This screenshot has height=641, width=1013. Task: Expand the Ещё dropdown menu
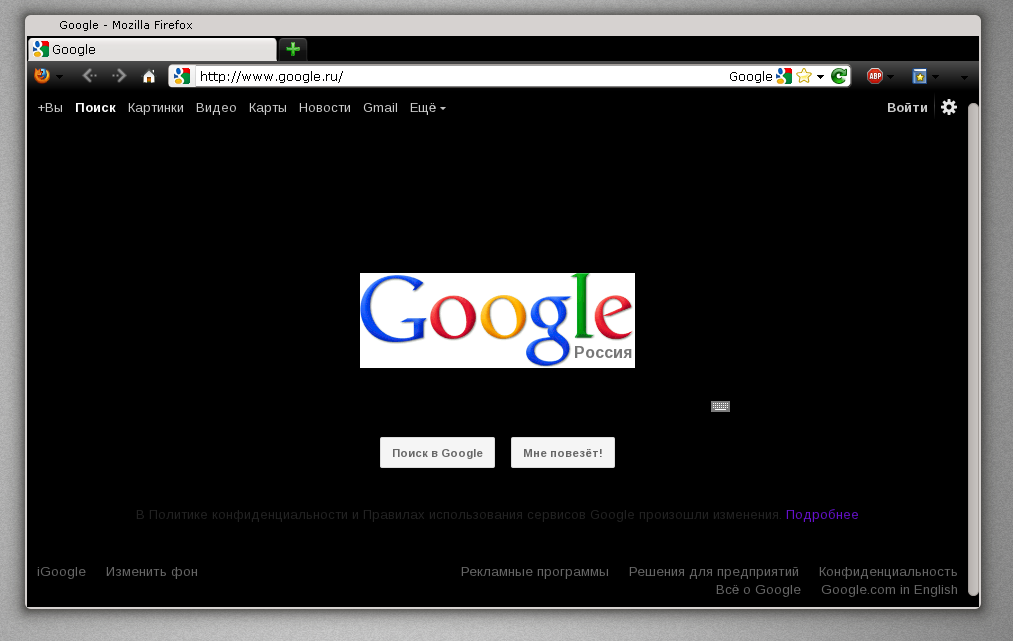[x=427, y=108]
